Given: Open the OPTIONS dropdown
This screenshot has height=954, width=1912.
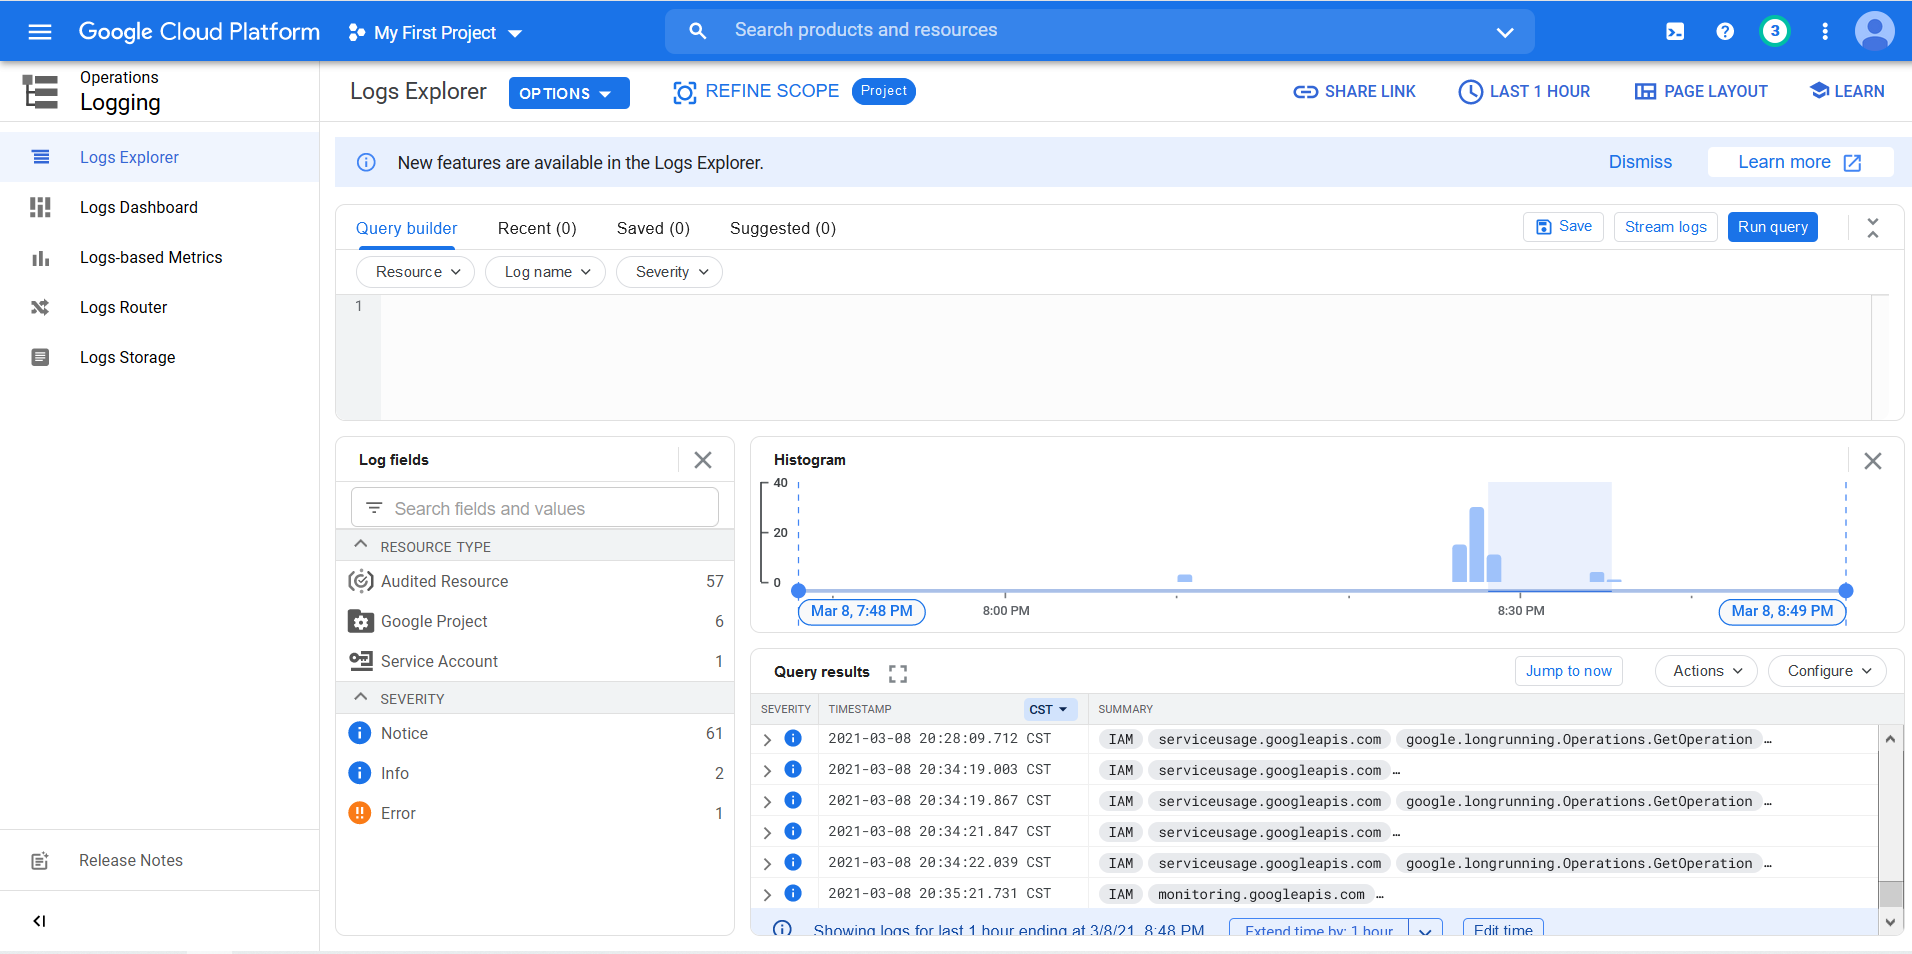Looking at the screenshot, I should pos(569,93).
